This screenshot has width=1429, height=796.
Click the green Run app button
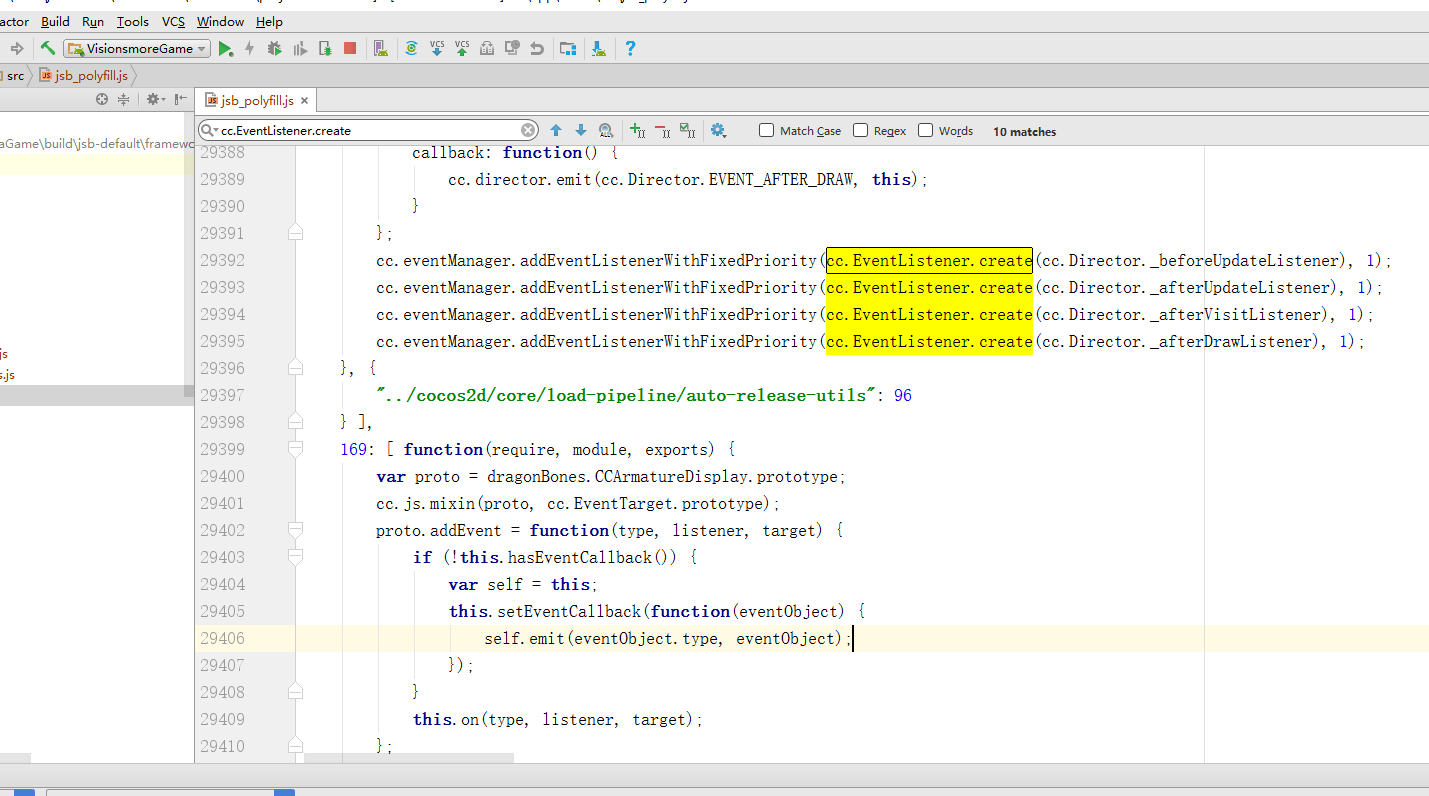pos(226,48)
